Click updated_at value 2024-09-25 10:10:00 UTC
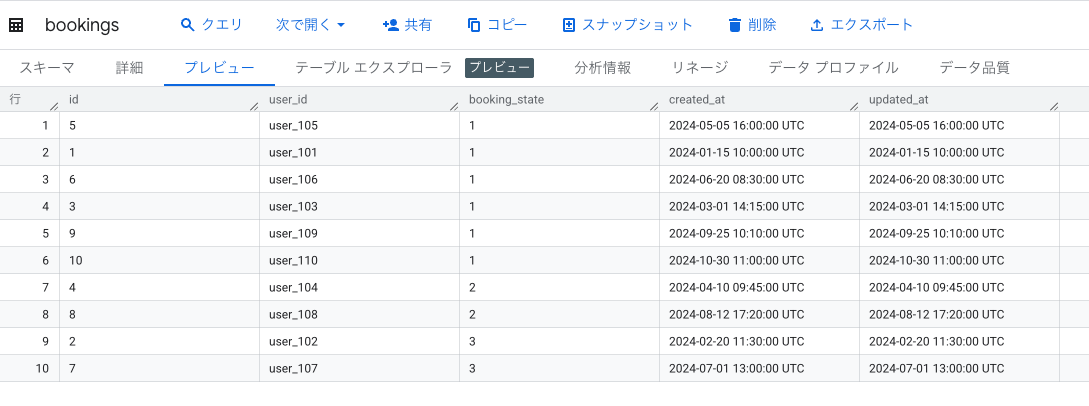Viewport: 1089px width, 406px height. pos(936,234)
